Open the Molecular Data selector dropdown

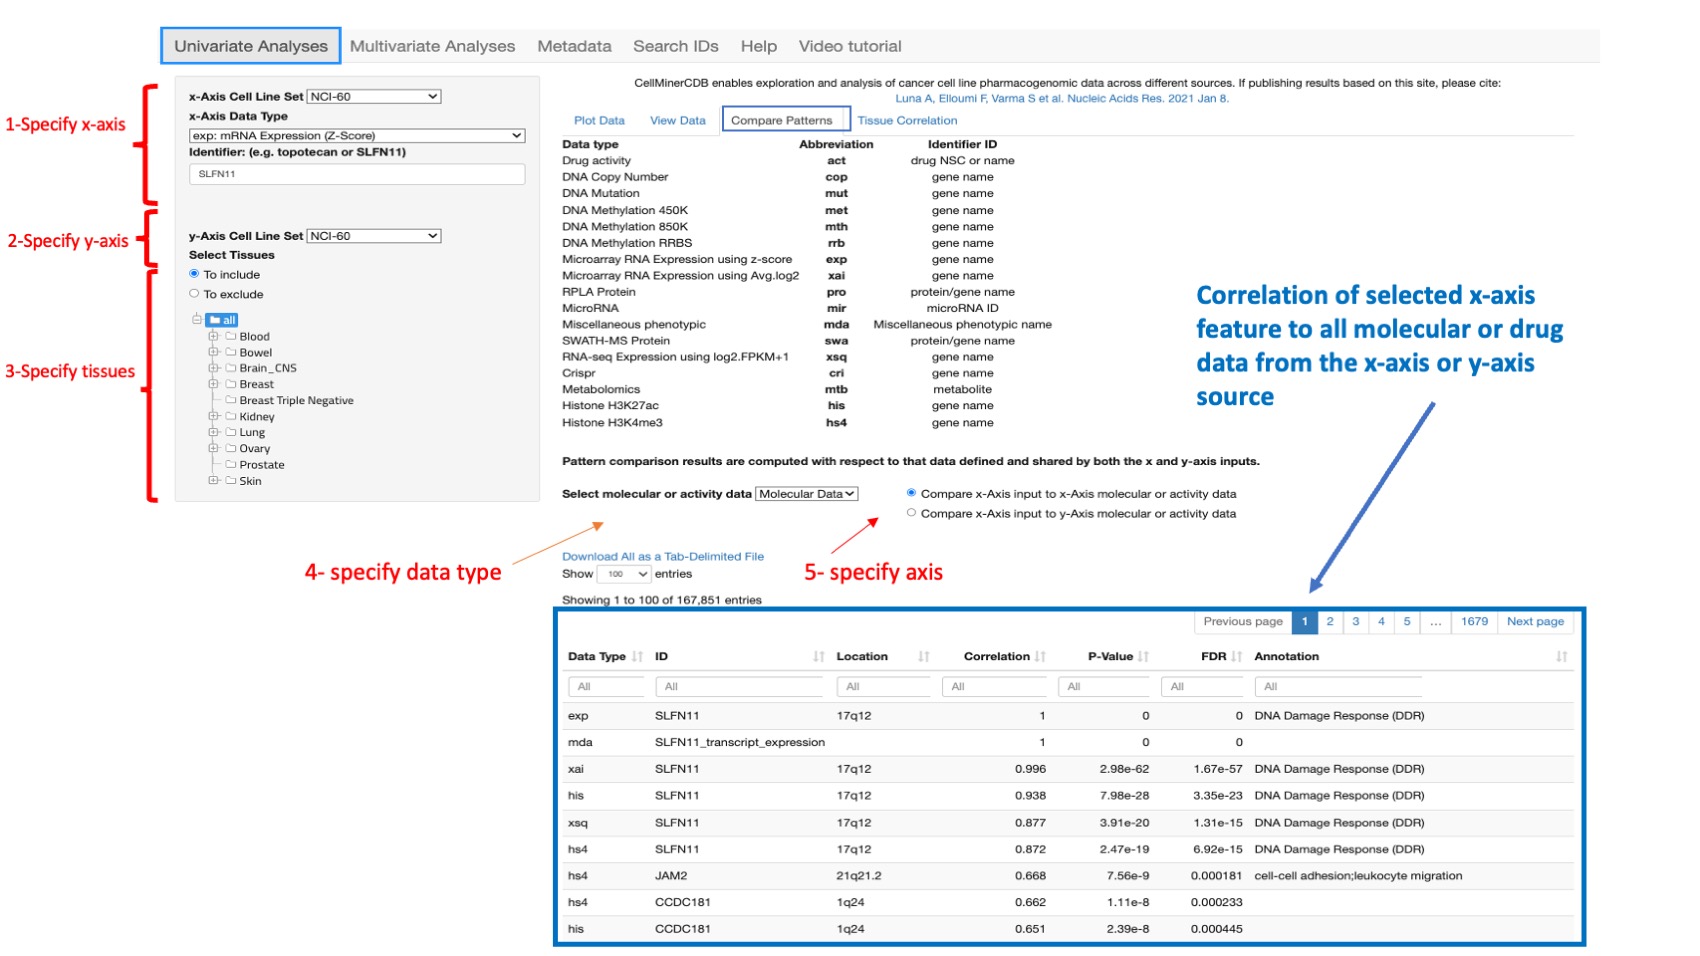tap(805, 494)
